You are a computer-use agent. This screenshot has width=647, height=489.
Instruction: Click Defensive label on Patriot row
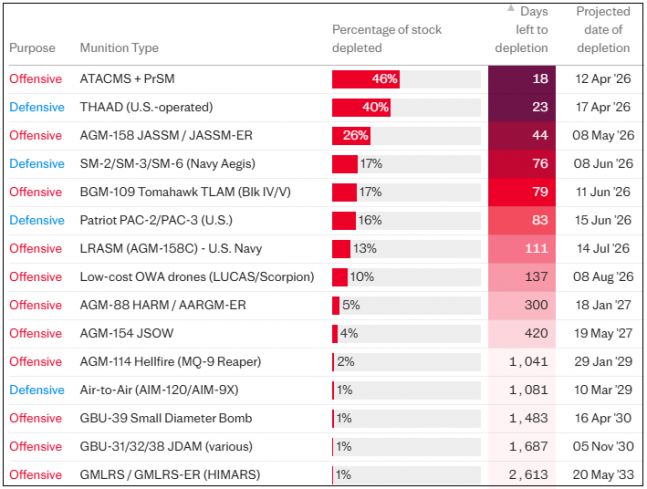37,220
